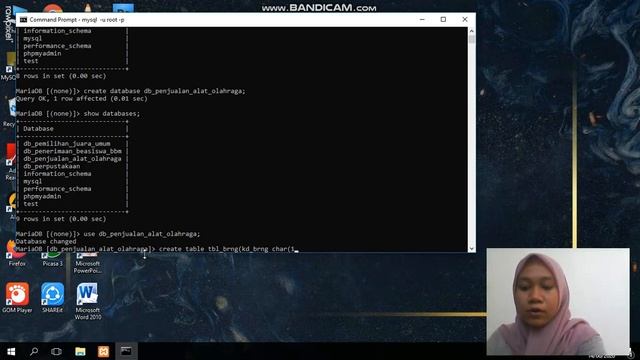Close the Command Prompt window
This screenshot has width=640, height=360.
pyautogui.click(x=464, y=20)
